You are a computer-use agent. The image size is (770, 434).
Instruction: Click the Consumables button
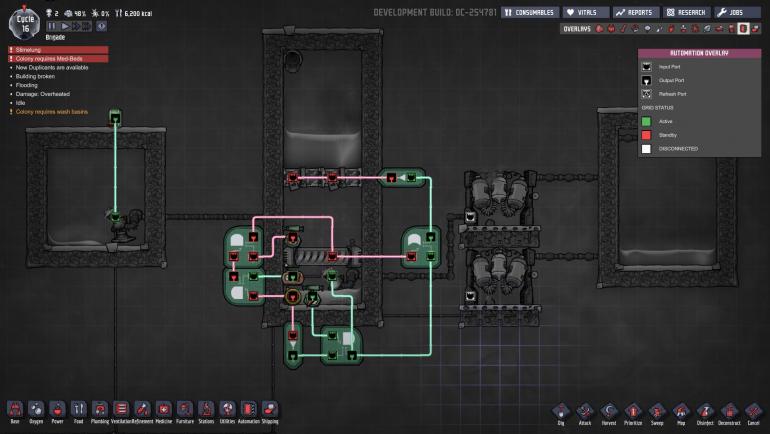coord(530,12)
